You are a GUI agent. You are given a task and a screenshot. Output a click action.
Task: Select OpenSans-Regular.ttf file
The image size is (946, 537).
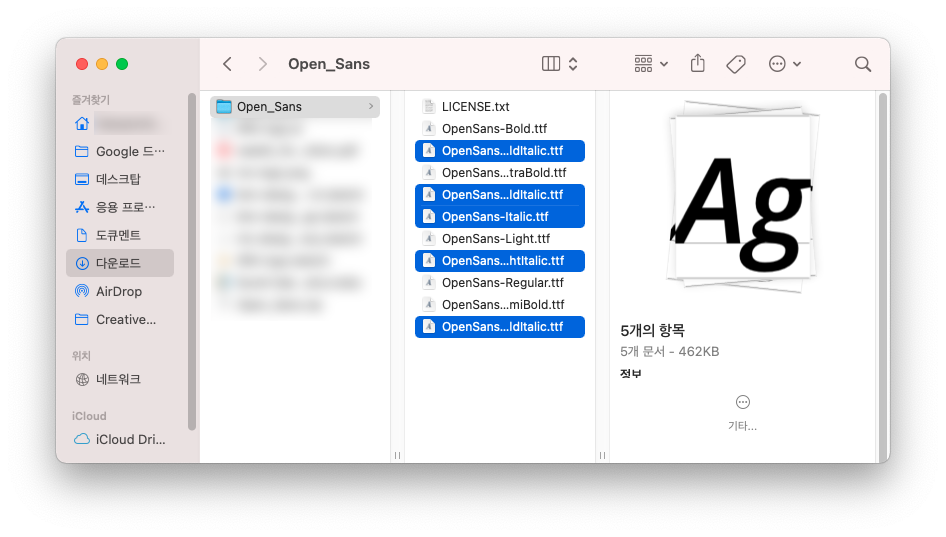pyautogui.click(x=500, y=283)
